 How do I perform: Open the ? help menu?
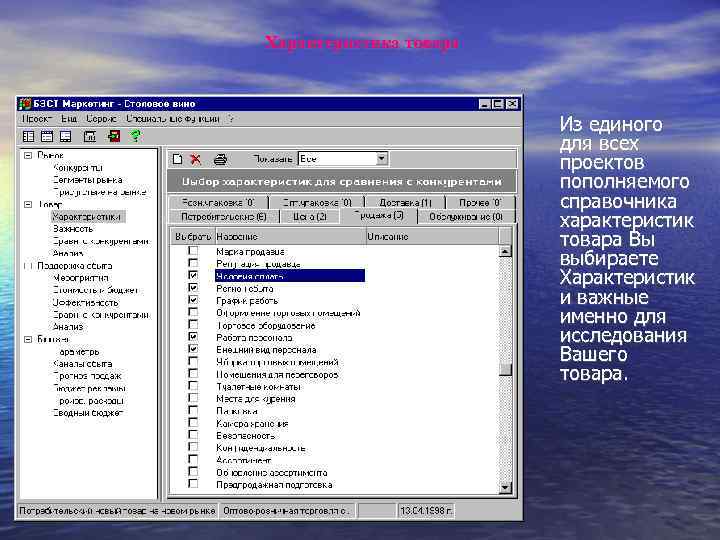point(231,119)
